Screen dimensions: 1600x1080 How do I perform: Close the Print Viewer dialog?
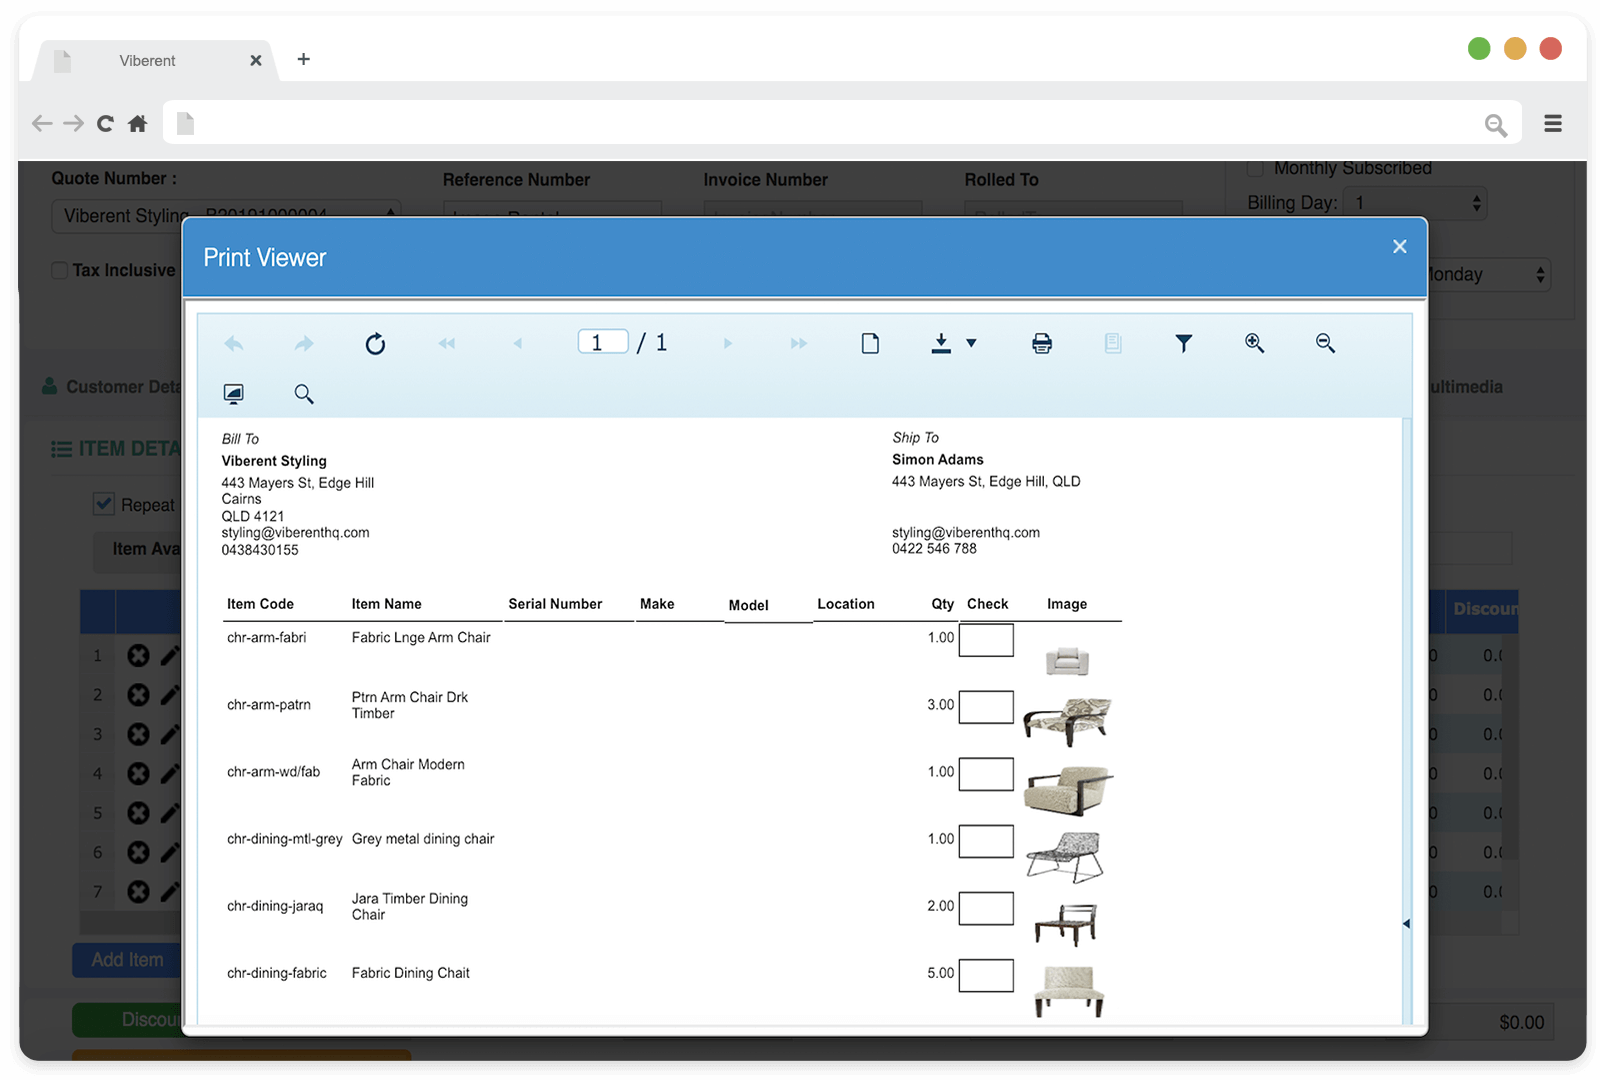(1399, 247)
